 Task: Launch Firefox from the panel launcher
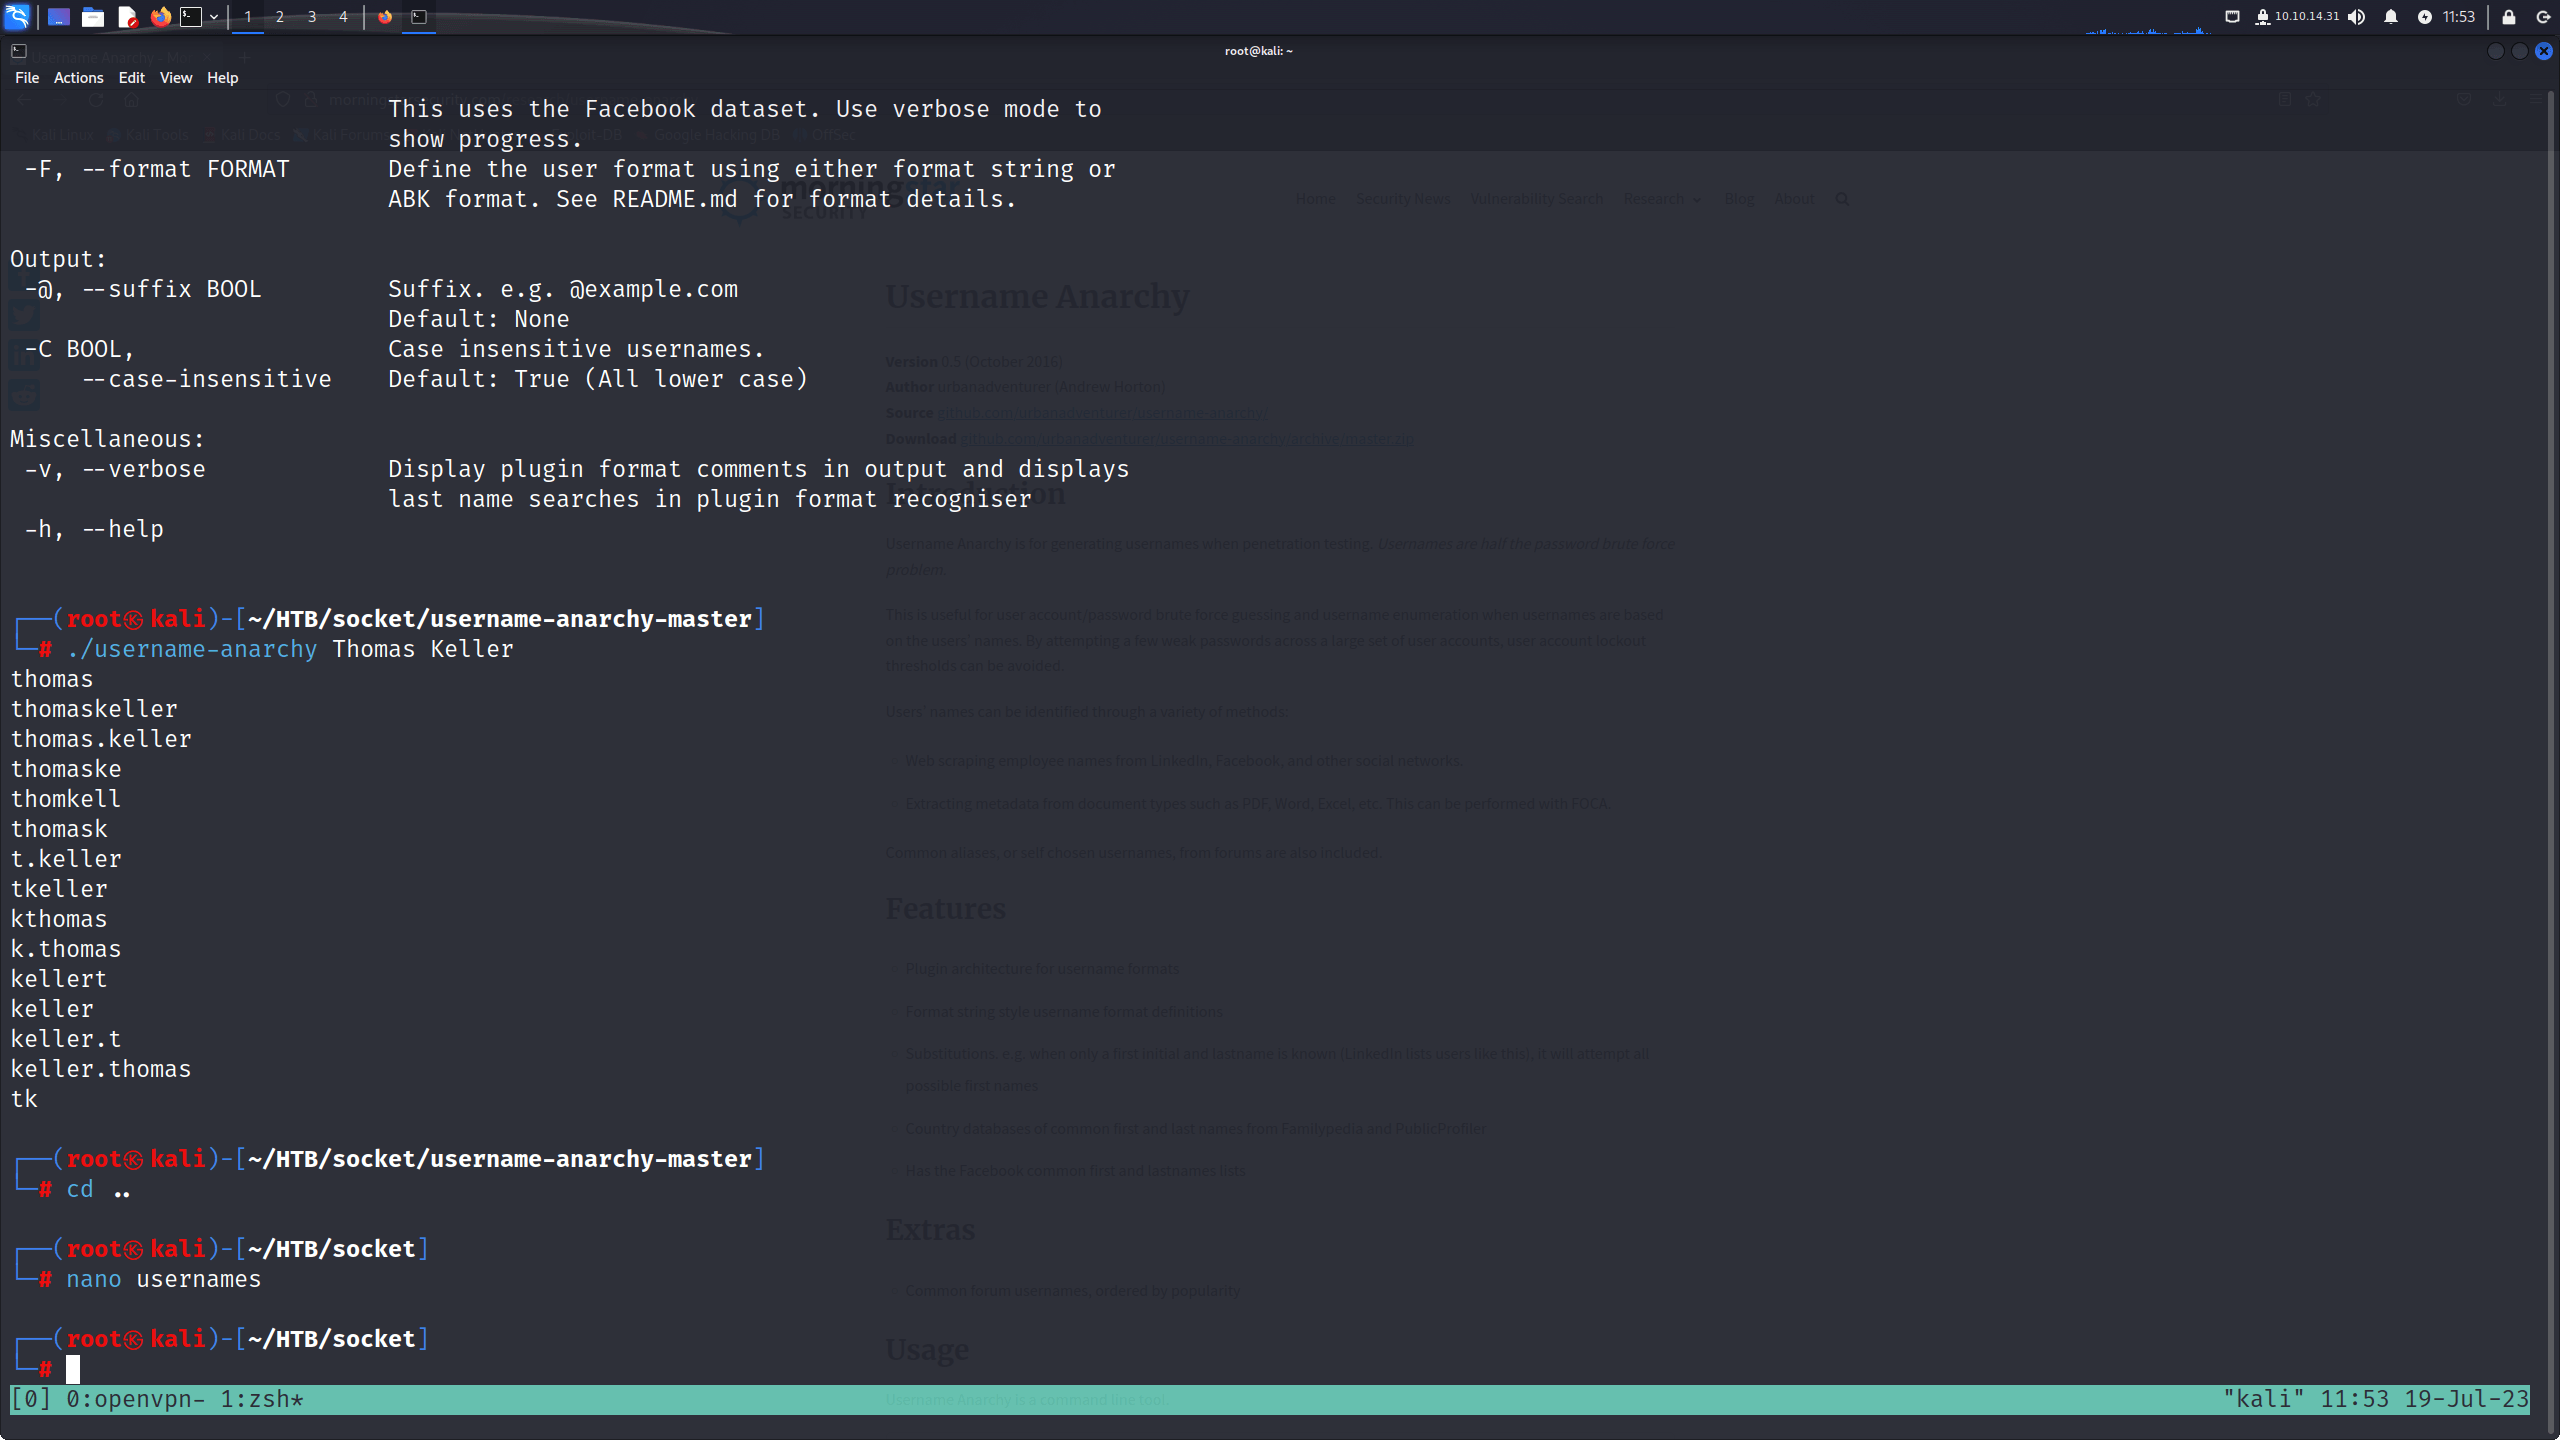[x=160, y=17]
